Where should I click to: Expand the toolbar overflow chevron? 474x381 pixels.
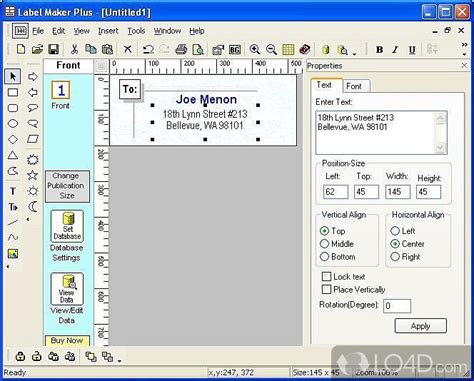click(464, 44)
